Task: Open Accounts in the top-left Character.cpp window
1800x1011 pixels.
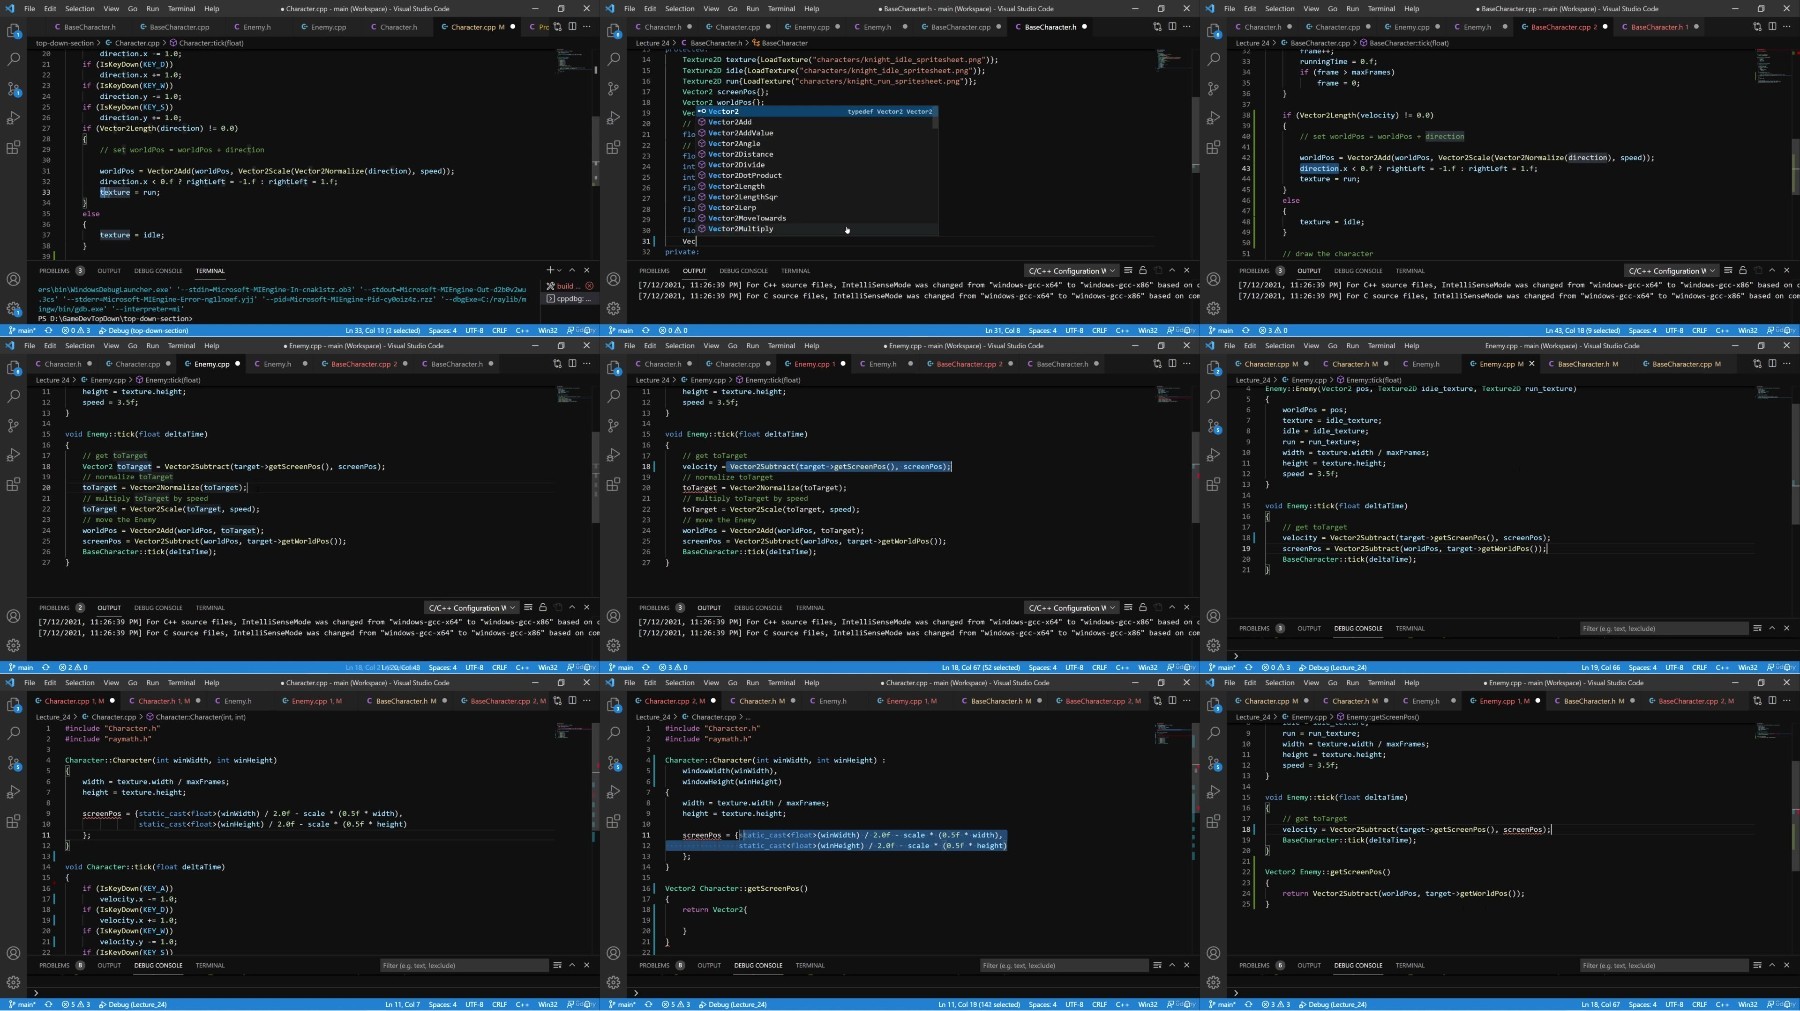Action: click(x=13, y=280)
